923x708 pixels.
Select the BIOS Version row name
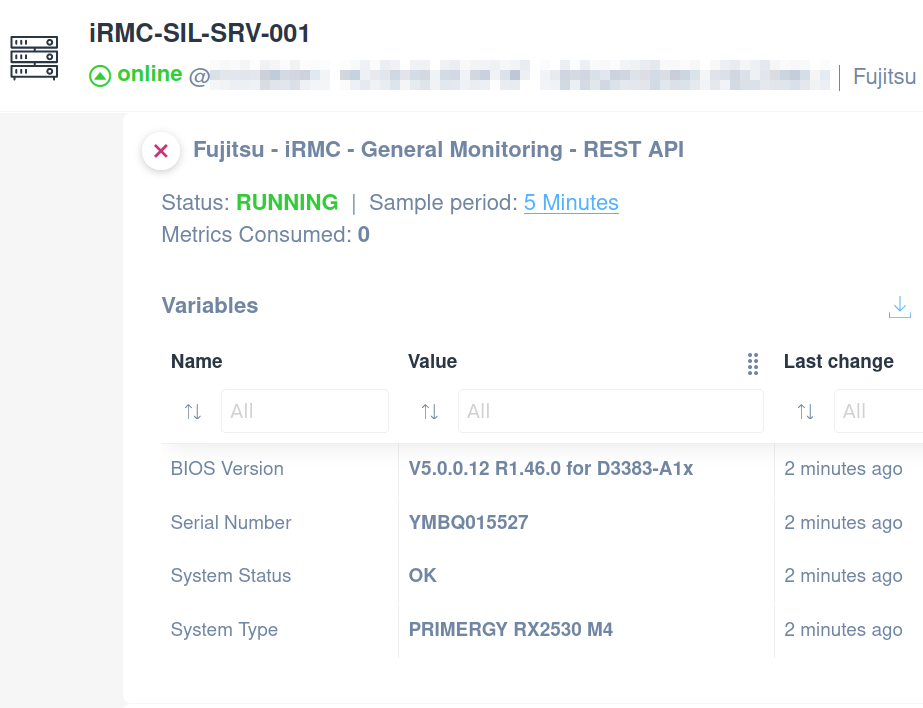pyautogui.click(x=227, y=468)
